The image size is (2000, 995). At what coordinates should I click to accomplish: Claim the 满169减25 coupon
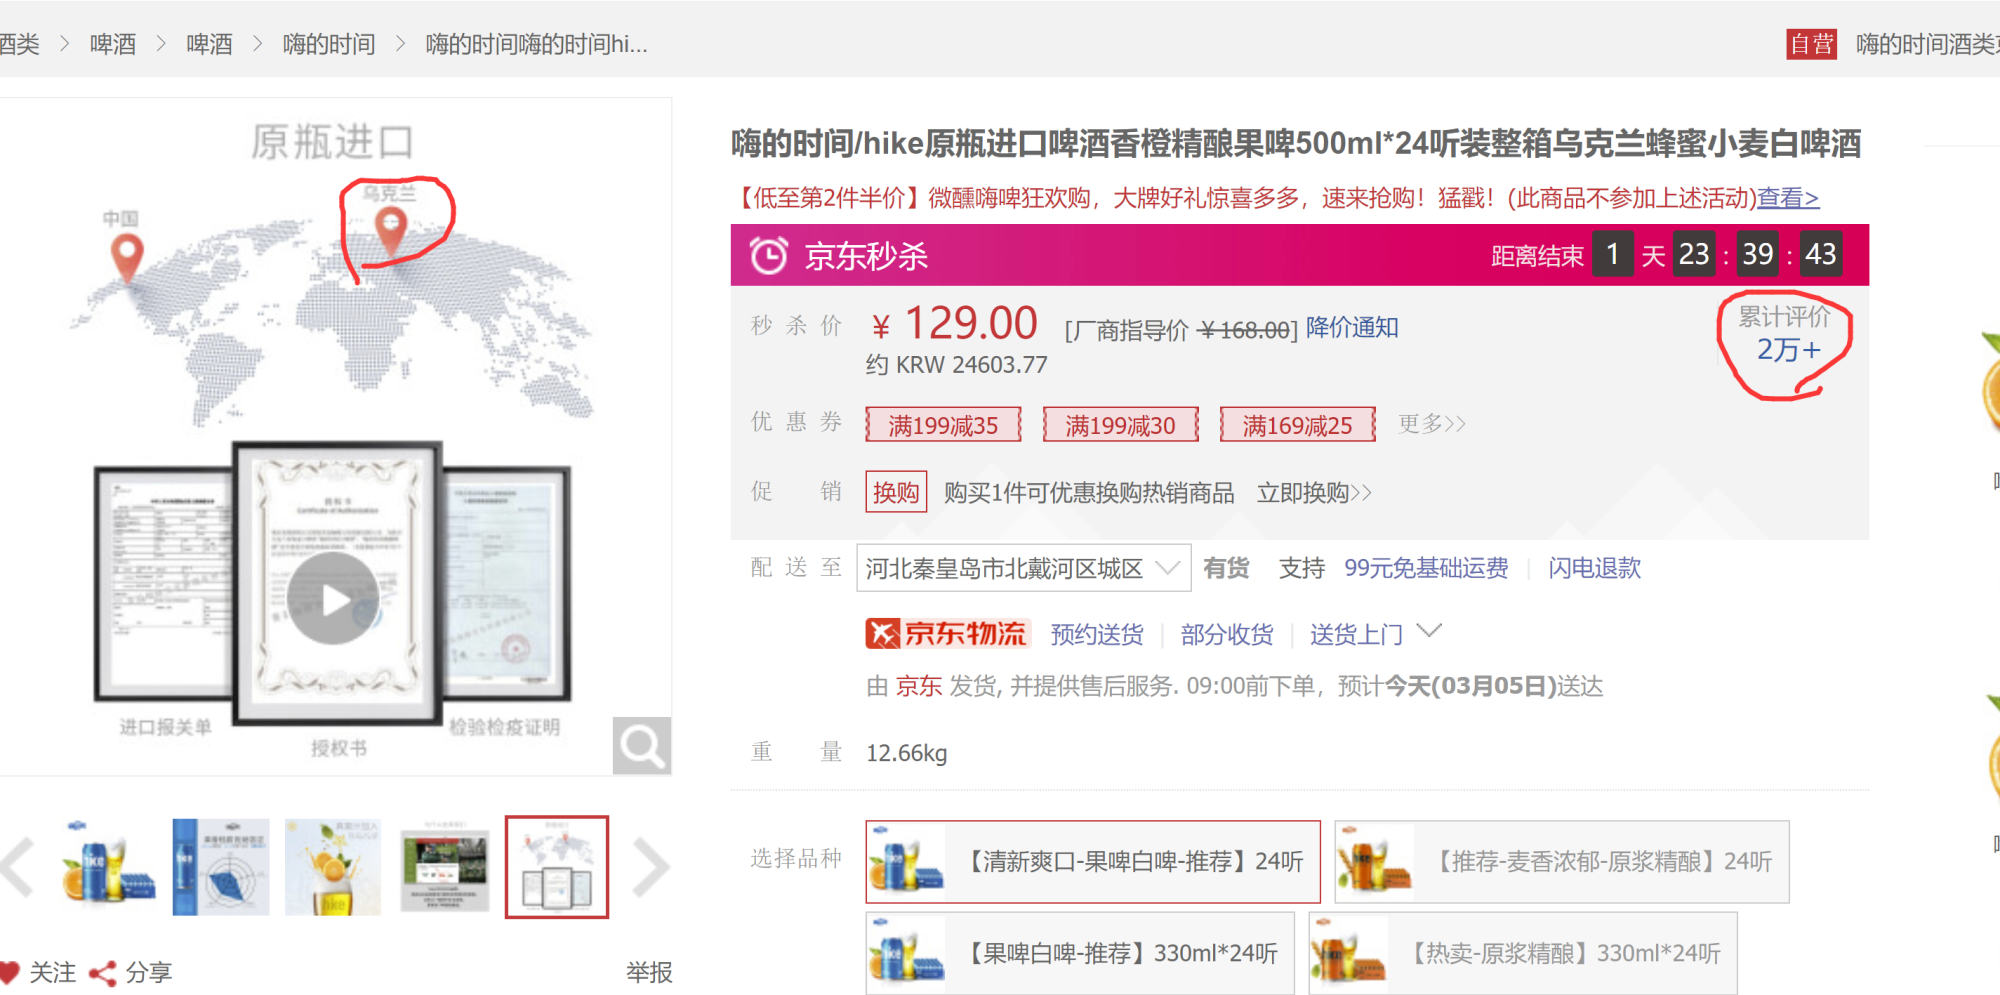(x=1297, y=425)
